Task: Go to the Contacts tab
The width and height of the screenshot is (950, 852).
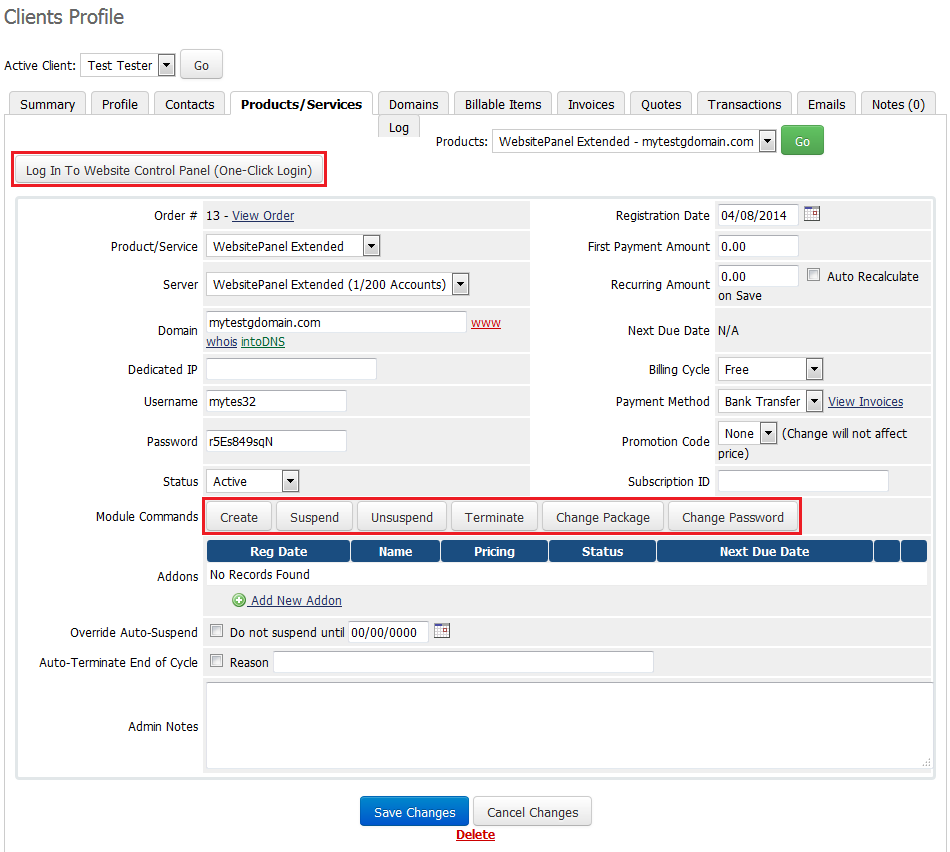Action: pos(190,104)
